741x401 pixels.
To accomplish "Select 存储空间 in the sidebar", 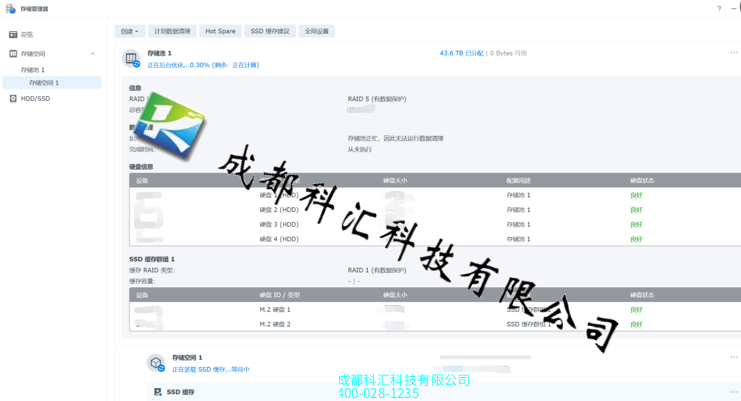I will (x=33, y=54).
